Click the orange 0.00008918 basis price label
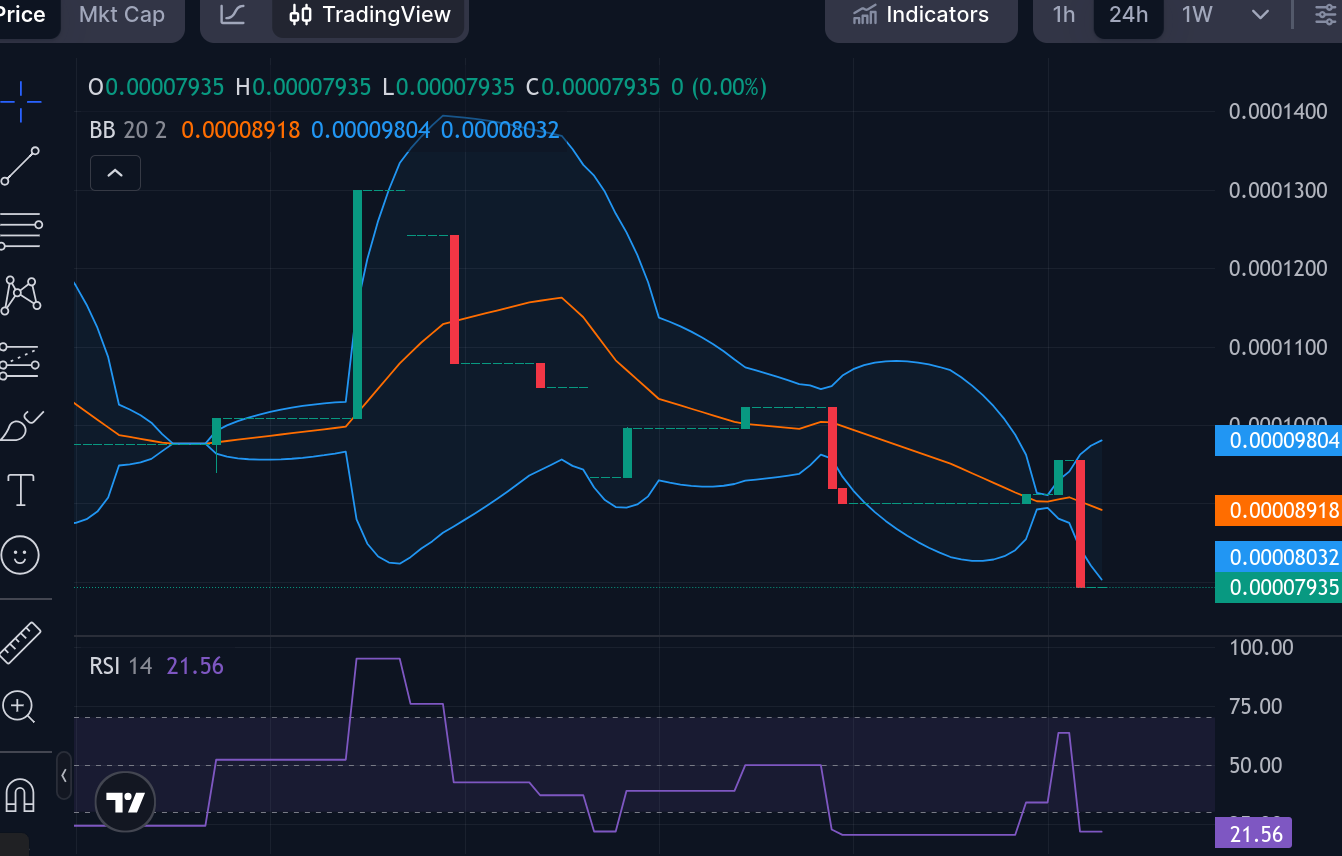This screenshot has width=1342, height=856. (1277, 510)
